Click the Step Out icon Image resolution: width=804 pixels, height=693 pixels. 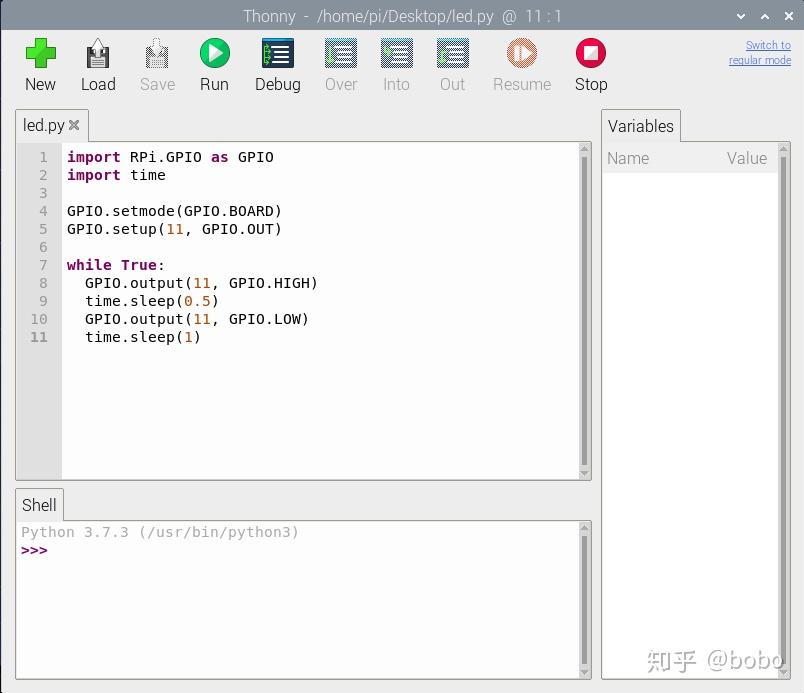tap(452, 54)
